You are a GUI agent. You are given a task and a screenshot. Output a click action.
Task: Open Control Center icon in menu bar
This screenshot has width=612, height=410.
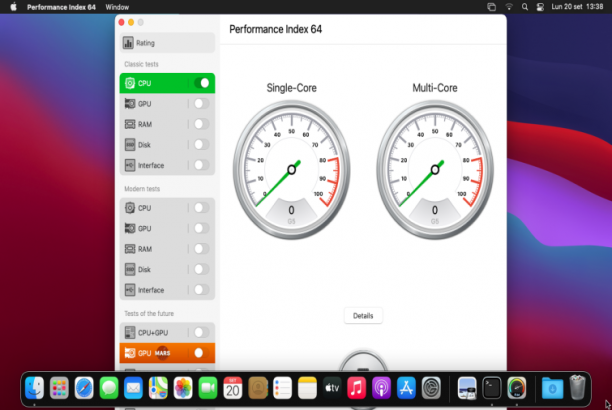(540, 7)
